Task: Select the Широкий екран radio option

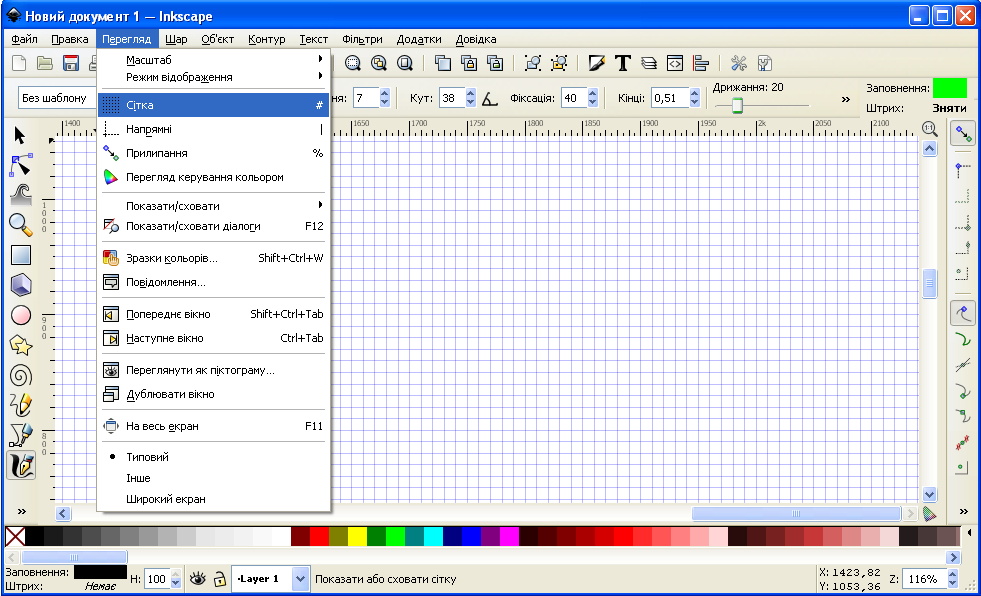Action: click(213, 499)
